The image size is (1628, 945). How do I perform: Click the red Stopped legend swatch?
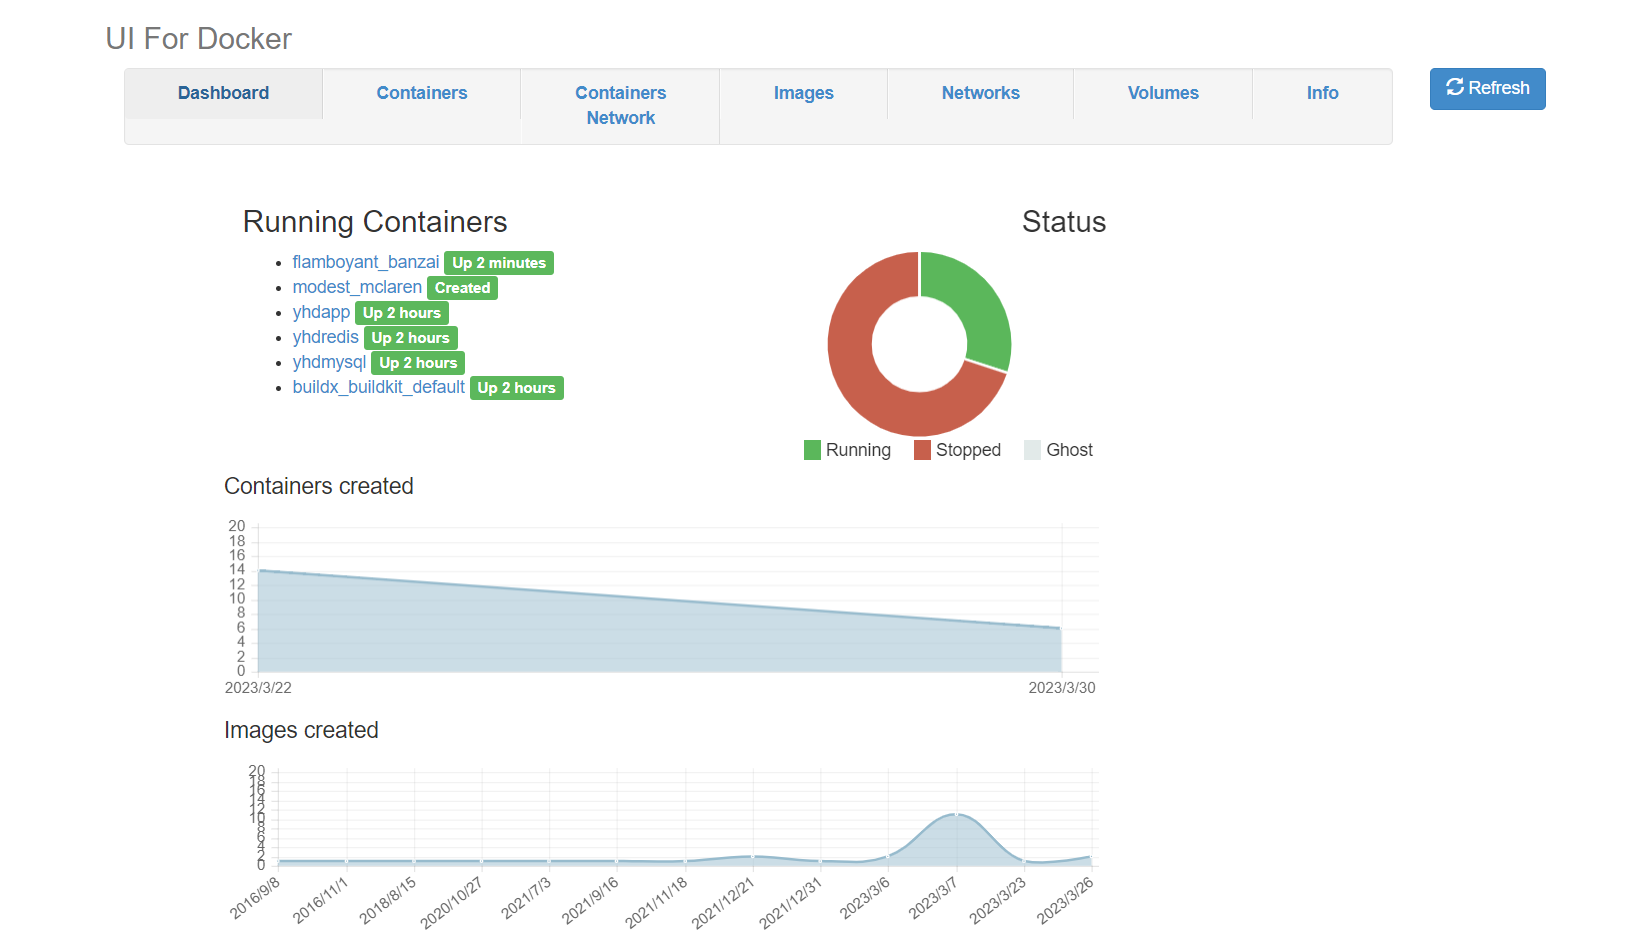click(x=922, y=450)
